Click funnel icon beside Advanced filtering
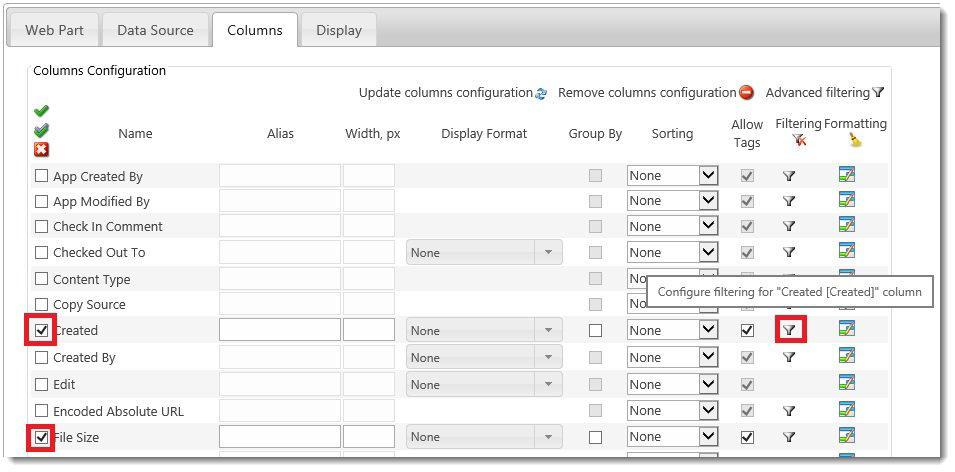This screenshot has height=472, width=955. pyautogui.click(x=878, y=93)
